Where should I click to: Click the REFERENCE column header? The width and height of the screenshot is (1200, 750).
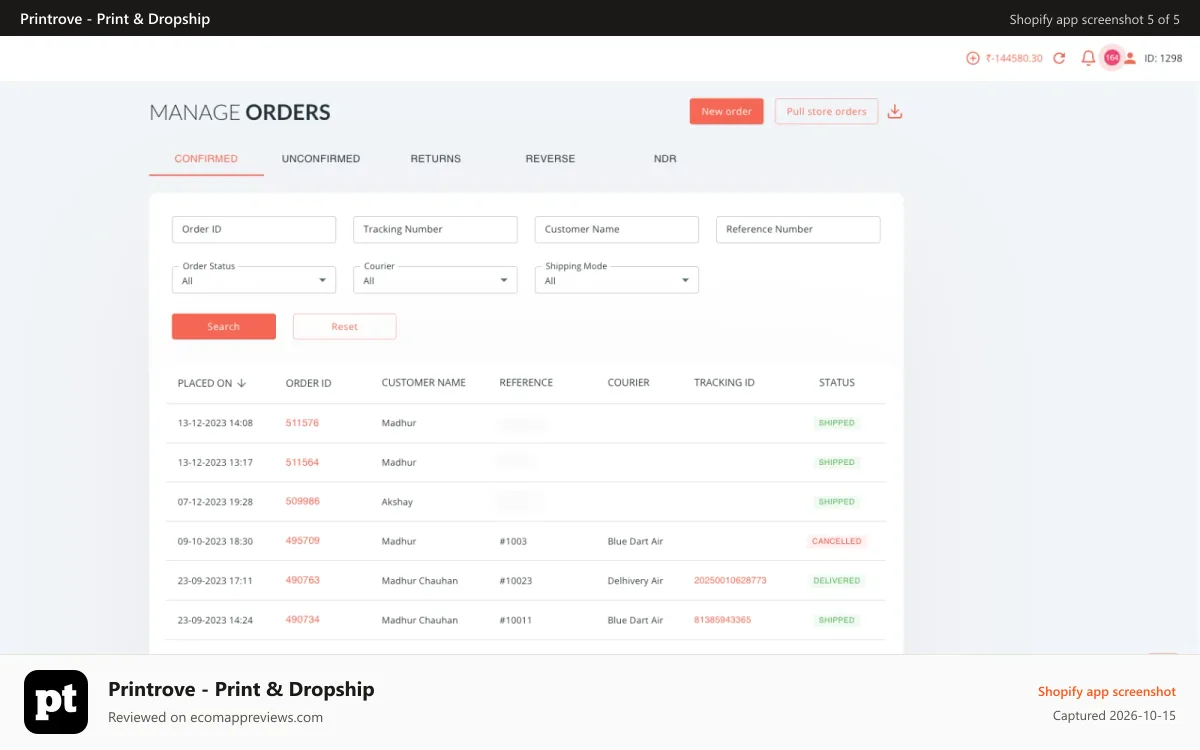pyautogui.click(x=526, y=383)
